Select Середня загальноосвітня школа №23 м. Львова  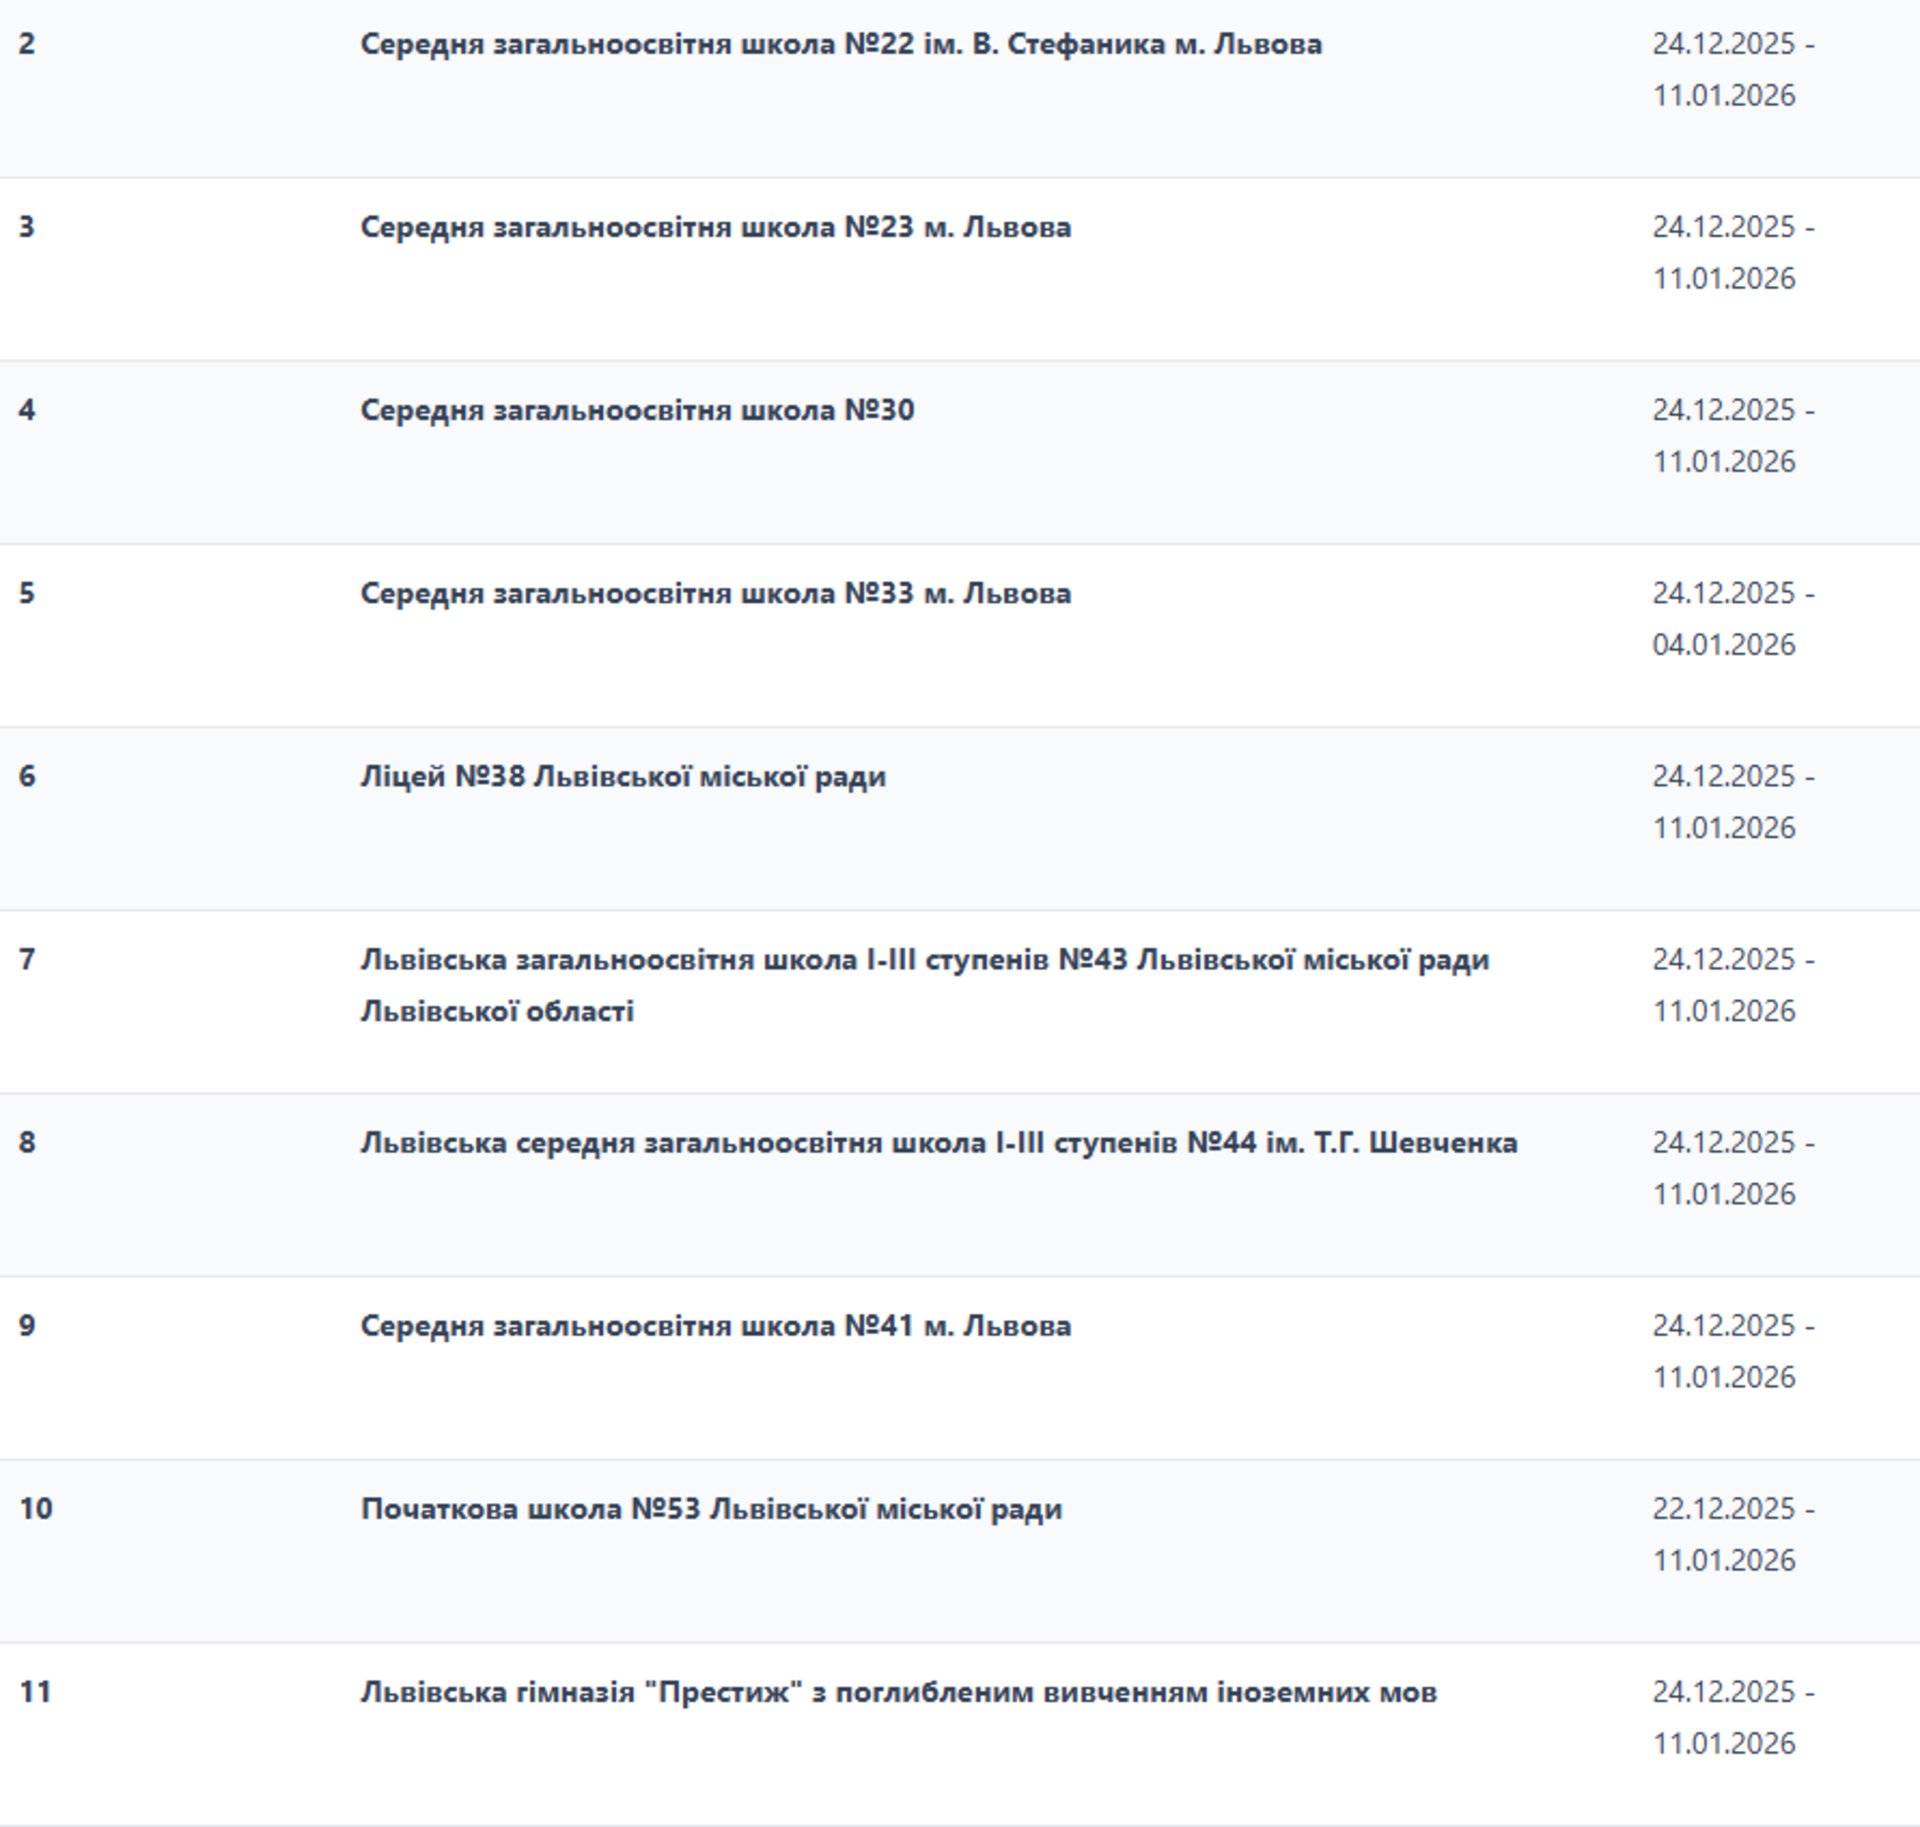click(715, 227)
